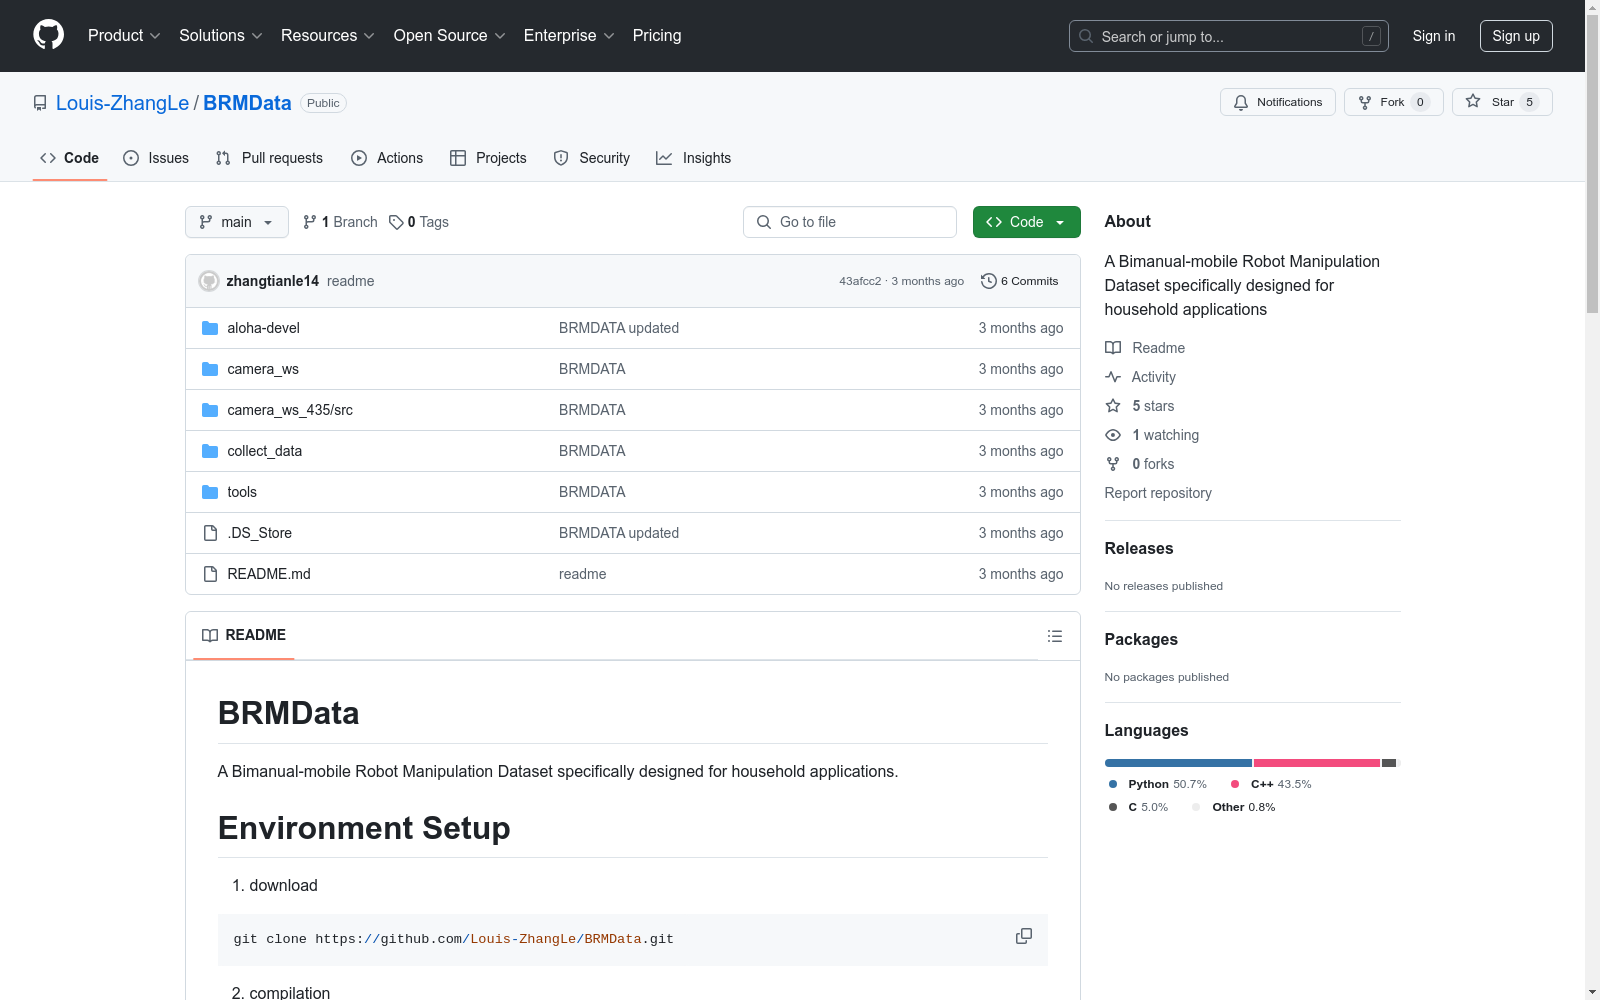Click the zhangtianle14 author name
1600x1000 pixels.
(x=273, y=281)
